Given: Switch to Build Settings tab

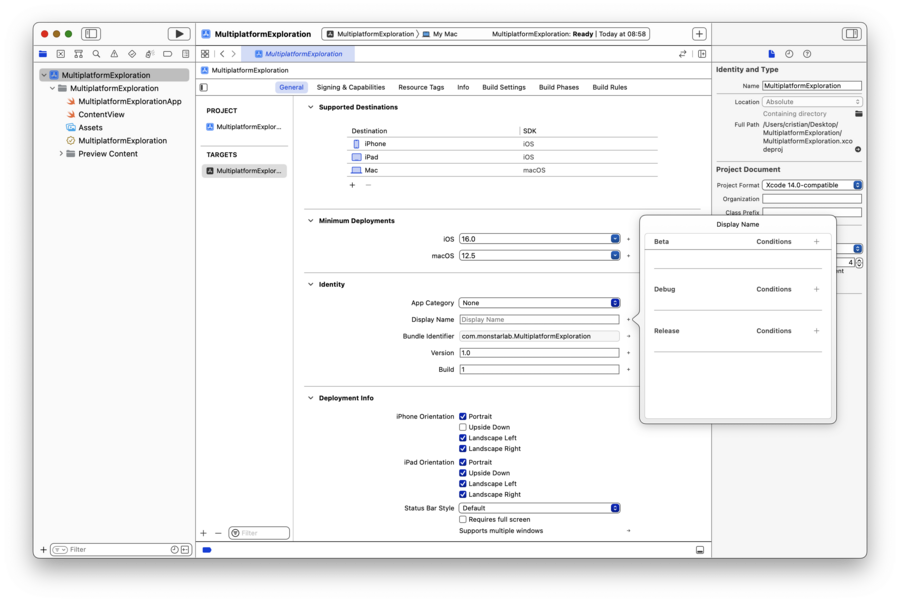Looking at the screenshot, I should coord(503,87).
